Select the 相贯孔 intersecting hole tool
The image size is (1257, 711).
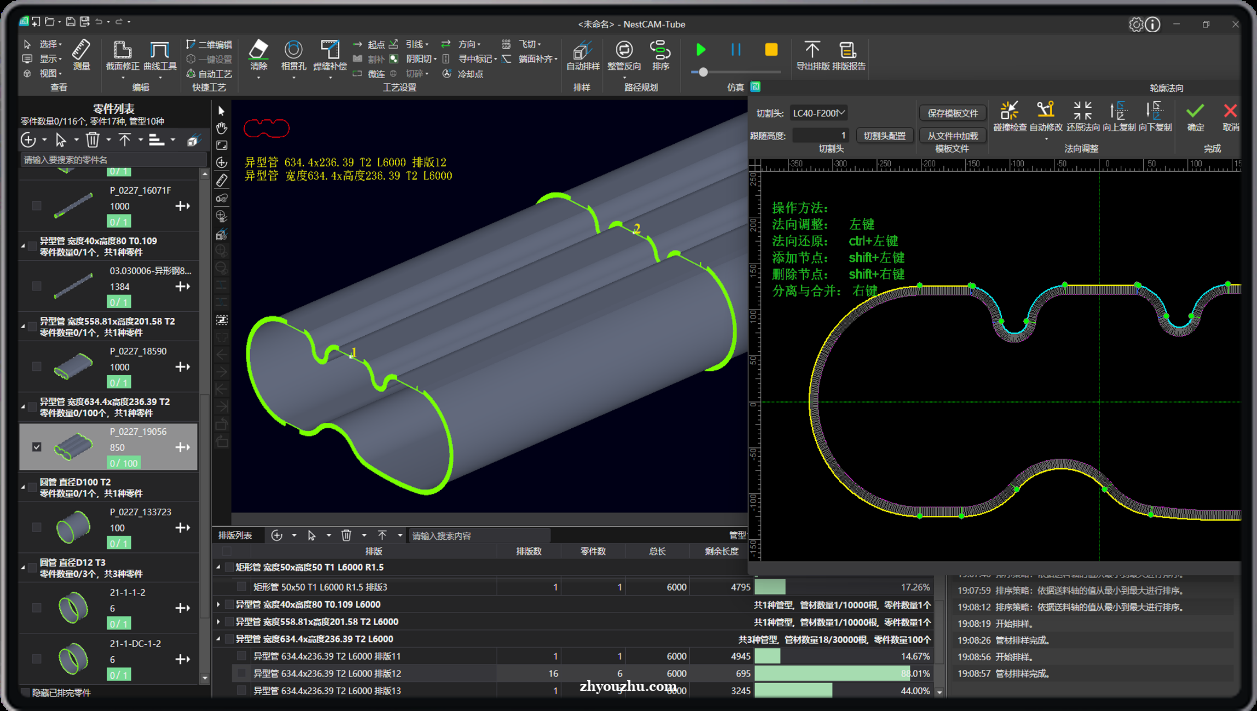(294, 55)
